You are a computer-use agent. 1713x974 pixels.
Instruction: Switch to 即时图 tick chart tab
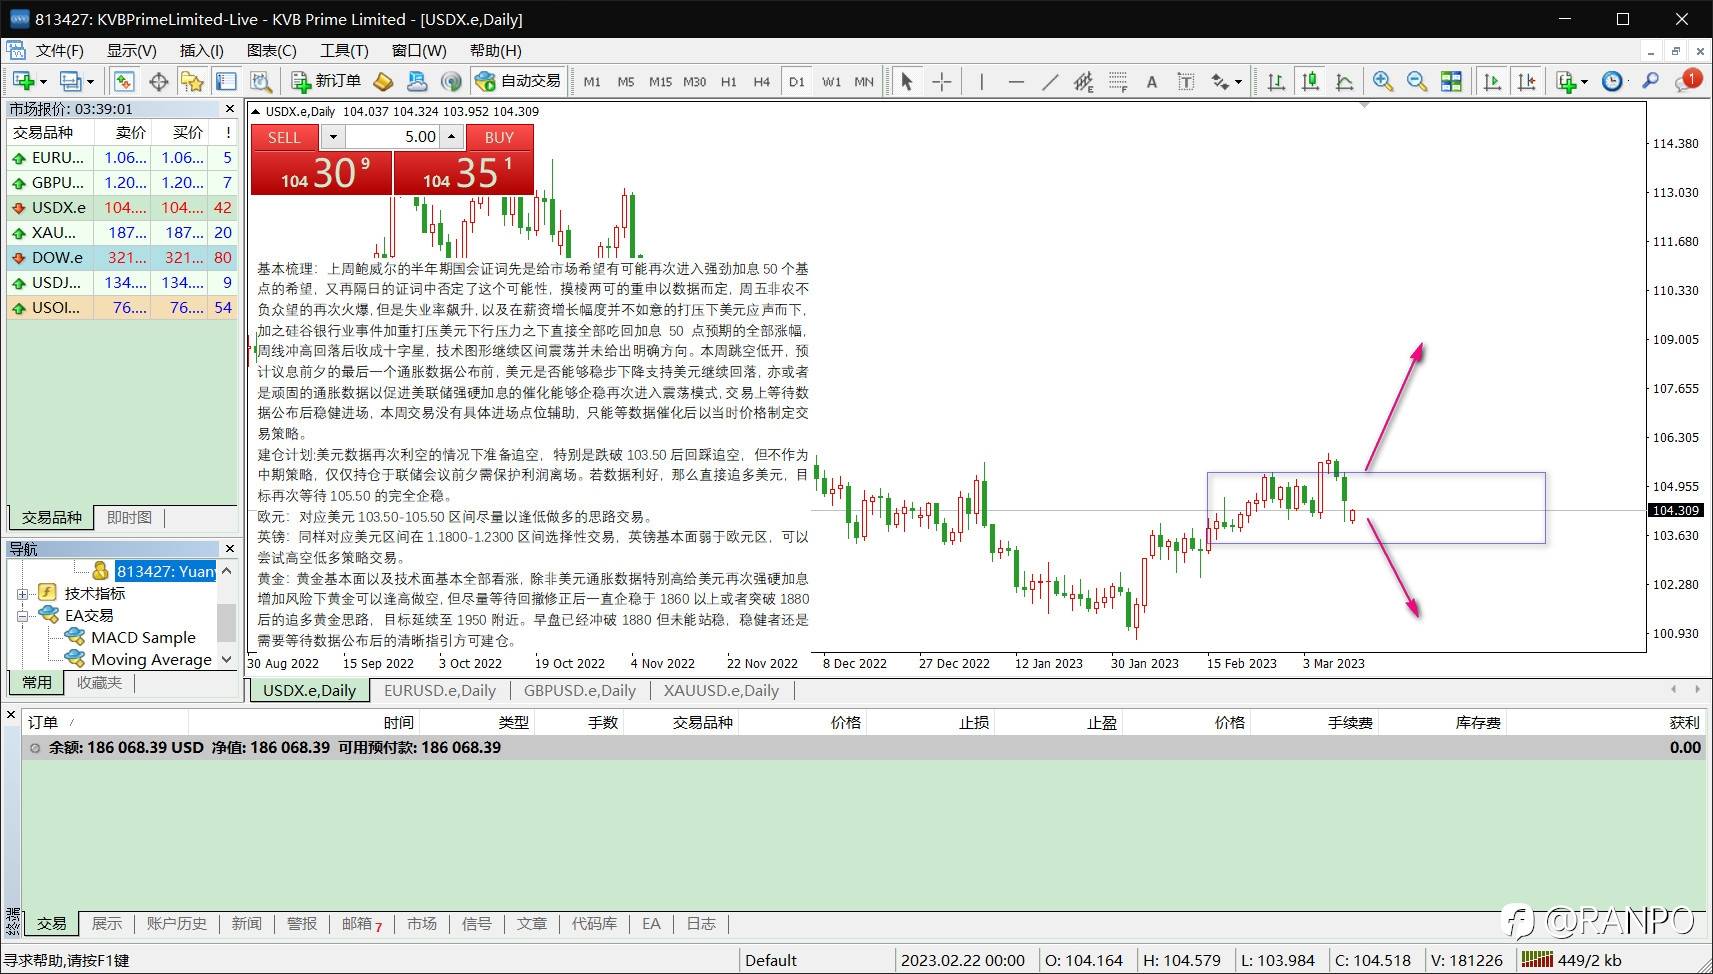[129, 517]
